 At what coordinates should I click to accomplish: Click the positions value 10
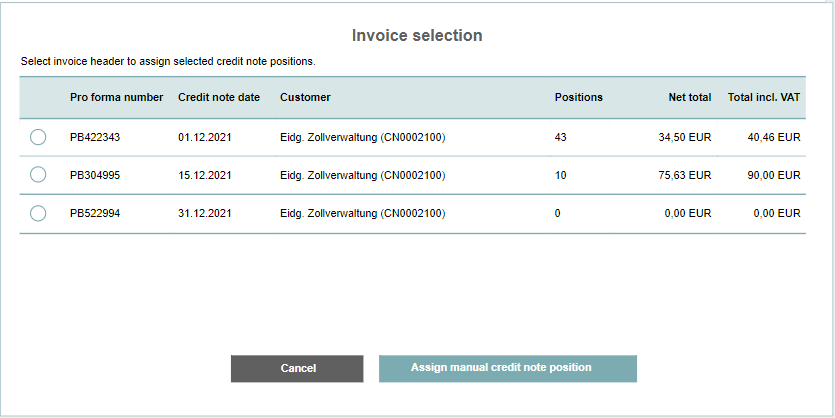tap(561, 176)
